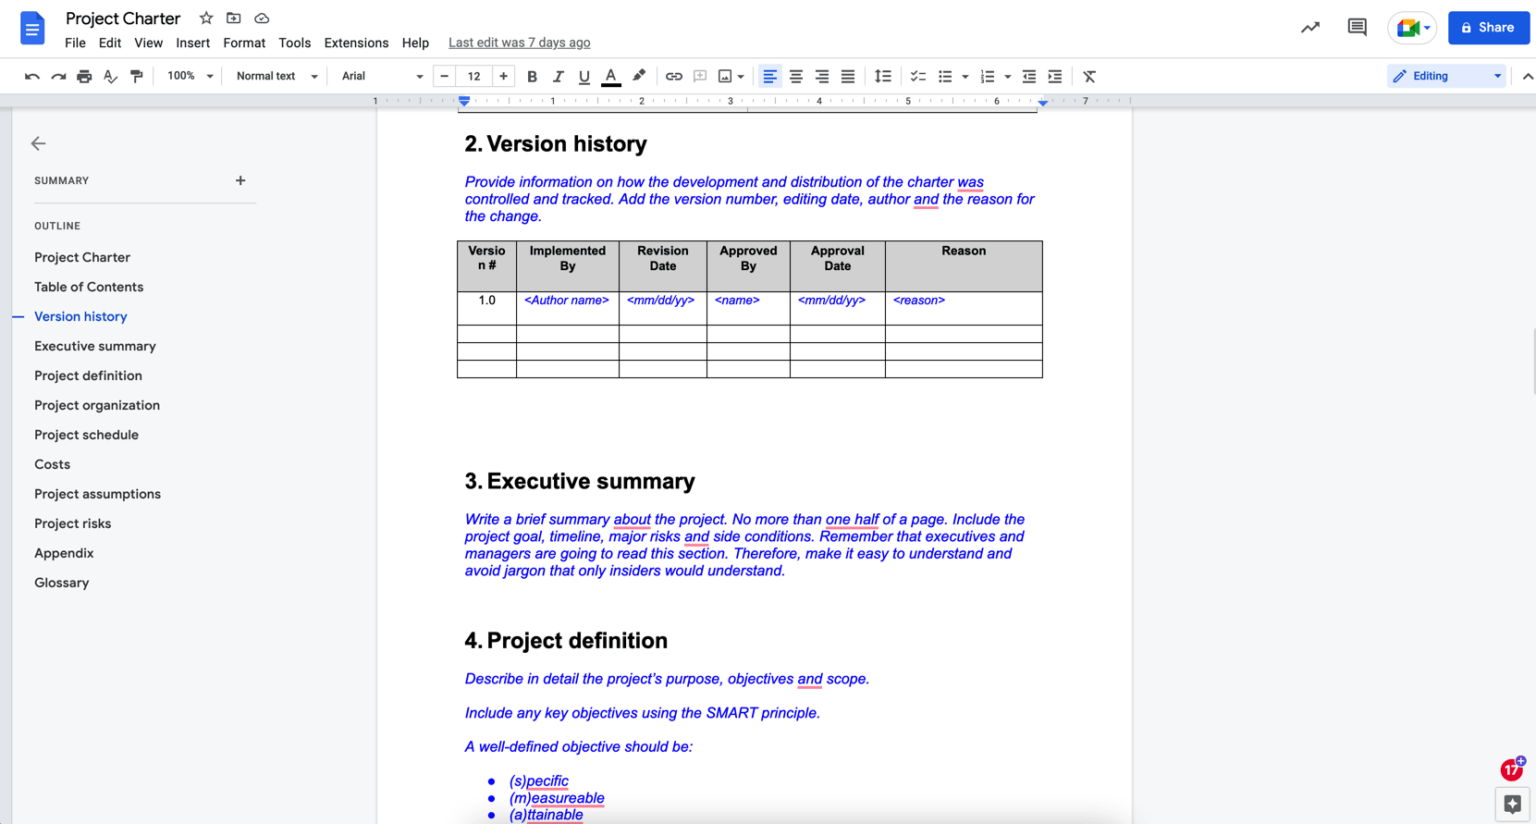This screenshot has width=1536, height=824.
Task: Insert a link
Action: point(674,76)
